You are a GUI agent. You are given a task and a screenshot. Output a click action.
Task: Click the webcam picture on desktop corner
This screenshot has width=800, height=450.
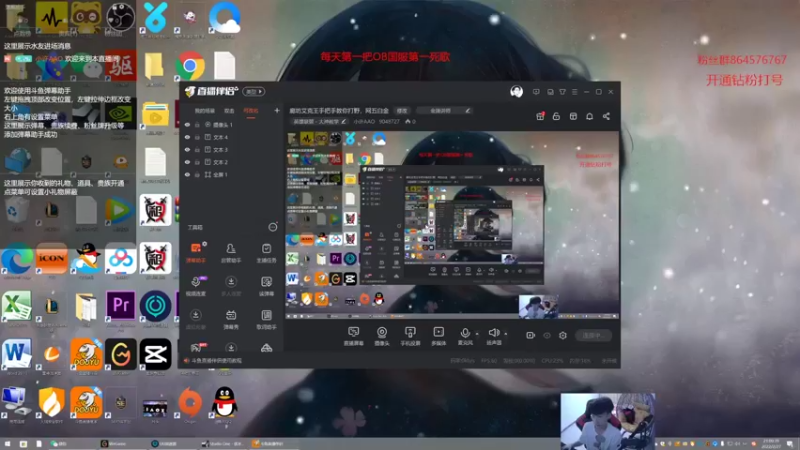tap(607, 421)
